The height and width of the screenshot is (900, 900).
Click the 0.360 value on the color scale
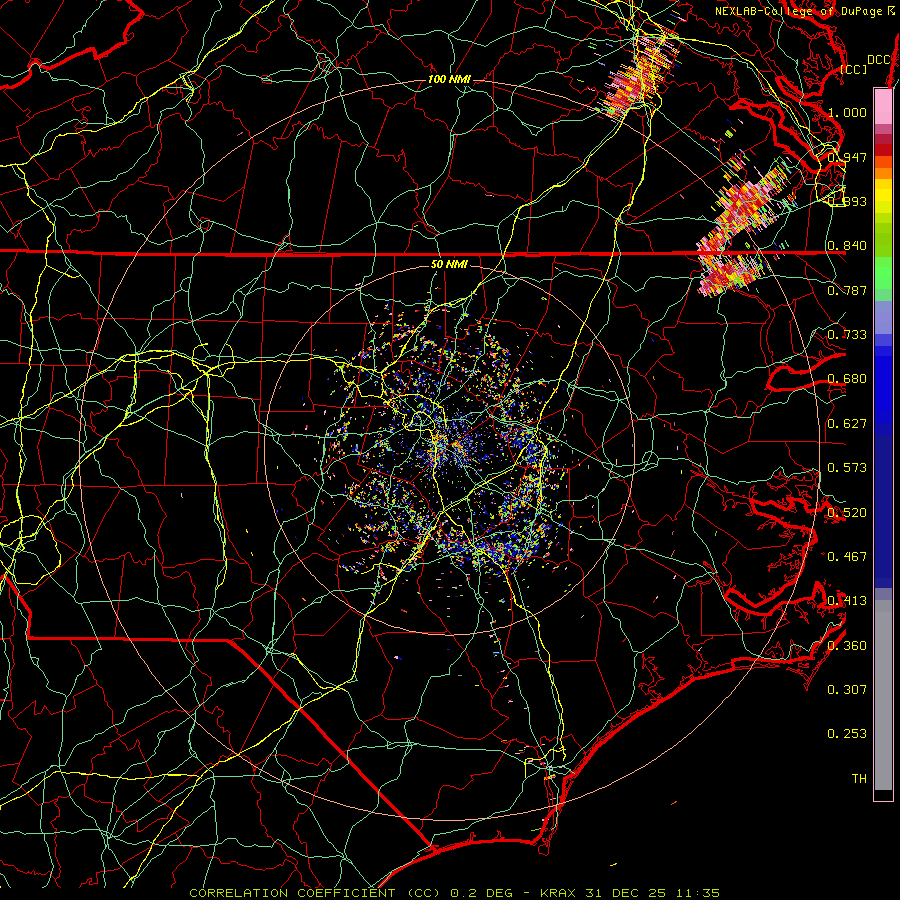click(x=847, y=646)
